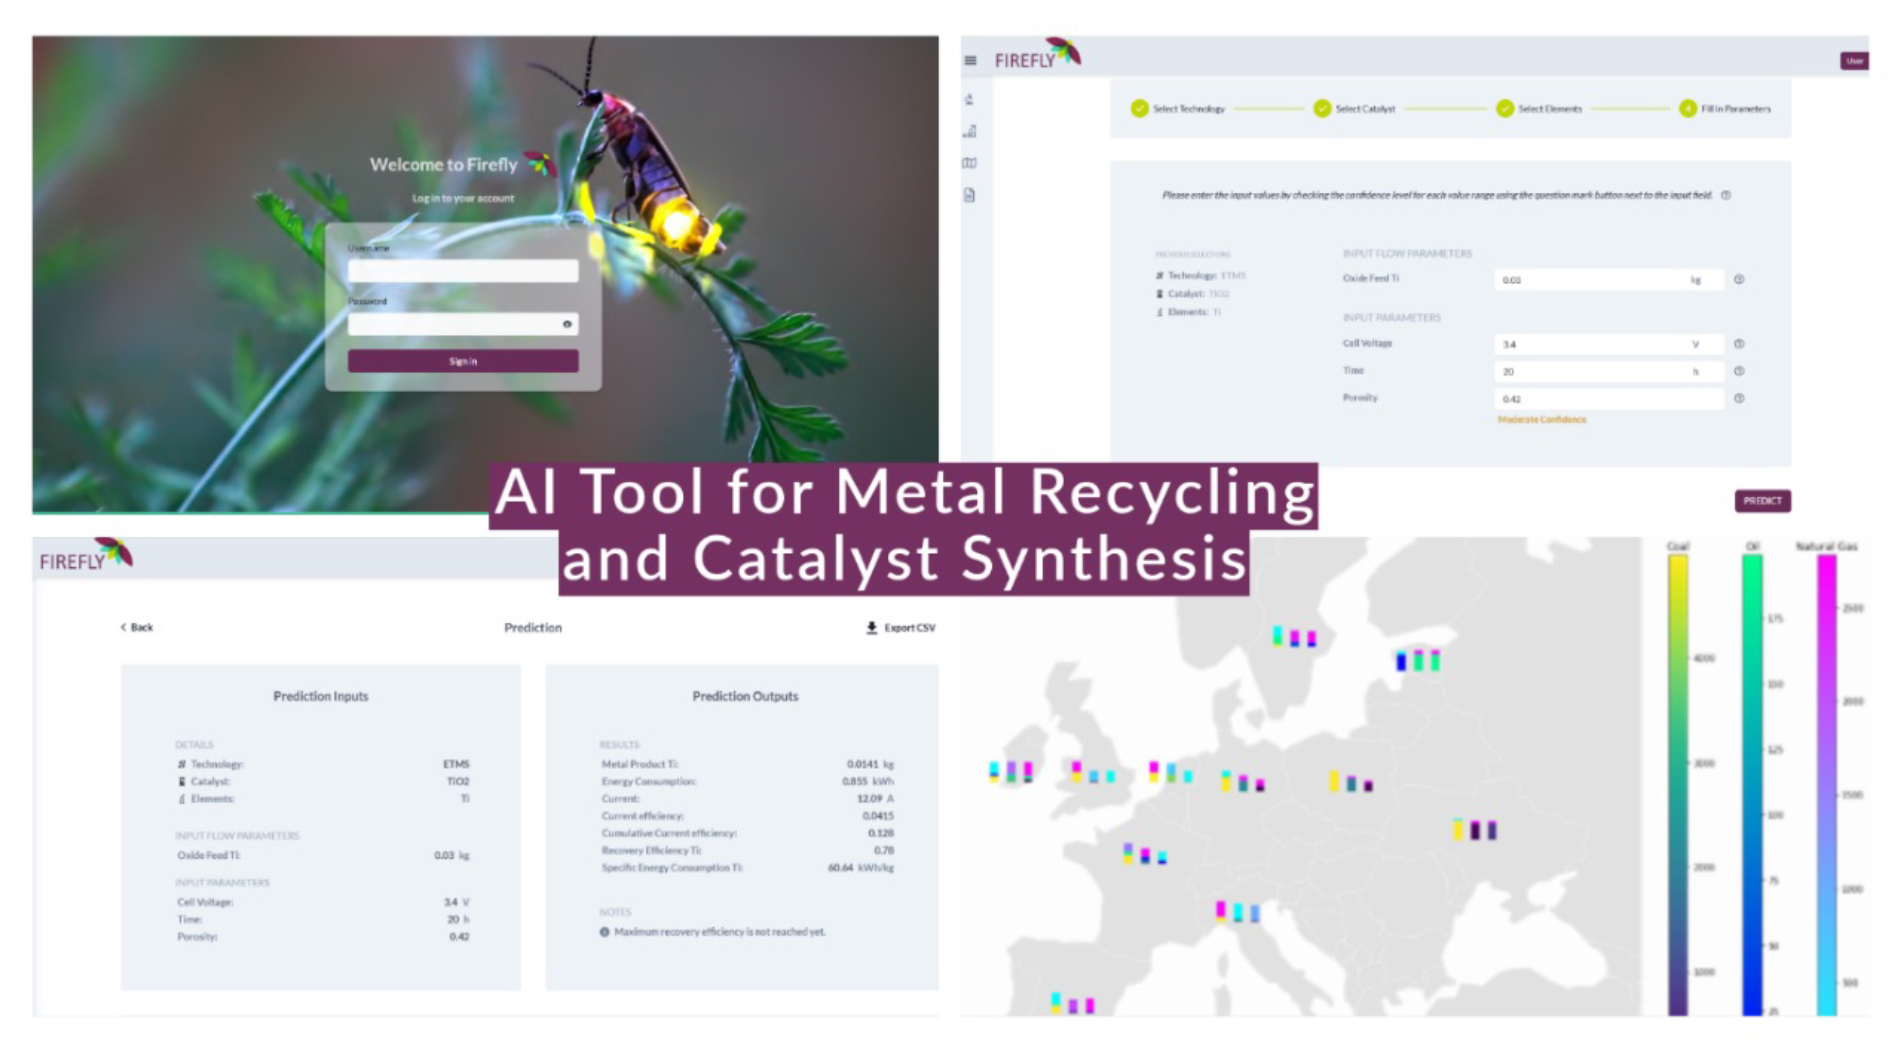Click the Time input showing 20
Image resolution: width=1902 pixels, height=1048 pixels.
coord(1609,371)
